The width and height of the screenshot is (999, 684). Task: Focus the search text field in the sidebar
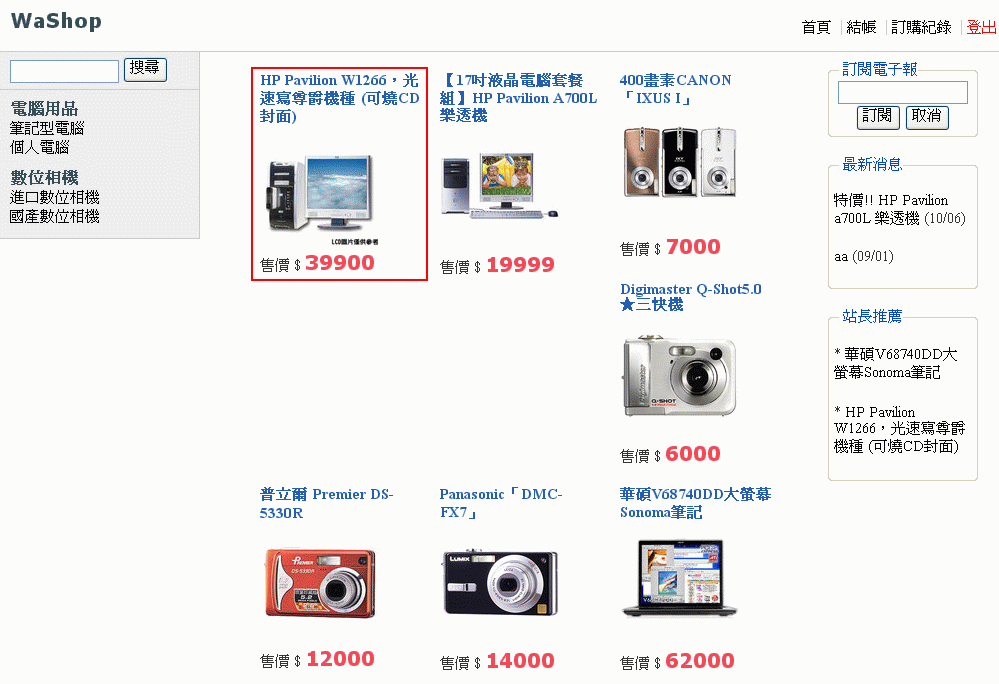[x=64, y=71]
